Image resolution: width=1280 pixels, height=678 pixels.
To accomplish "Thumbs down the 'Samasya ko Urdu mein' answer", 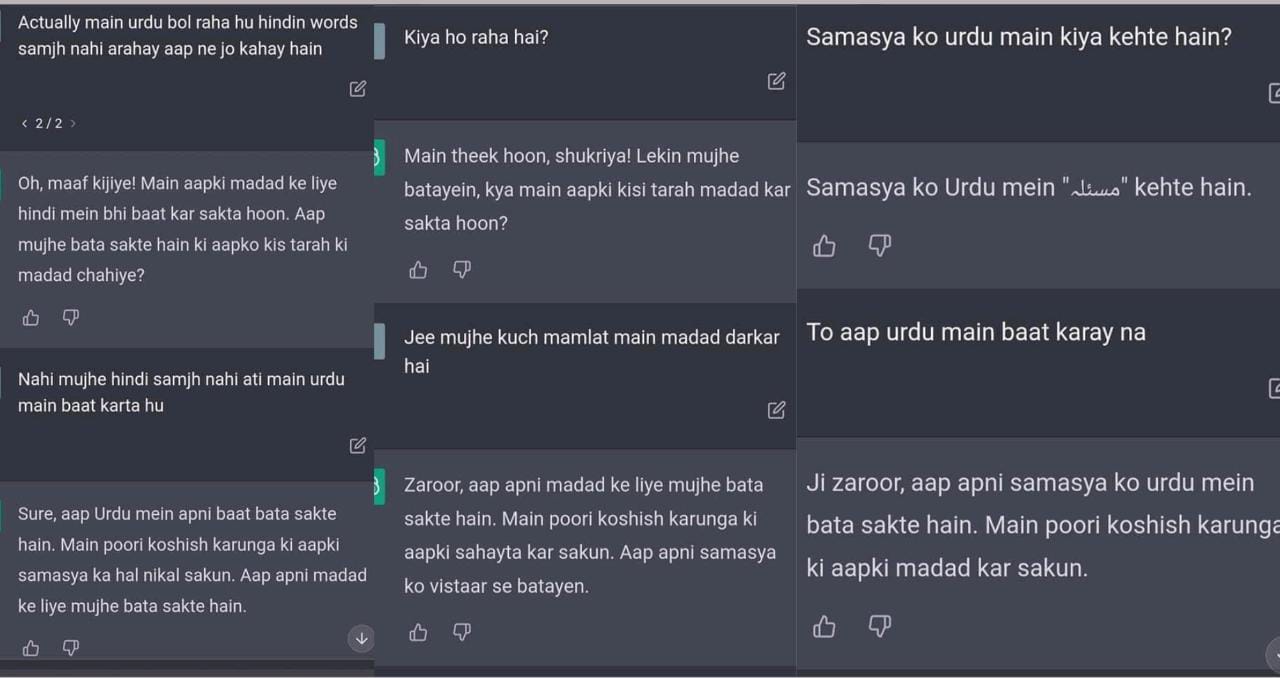I will (x=879, y=246).
